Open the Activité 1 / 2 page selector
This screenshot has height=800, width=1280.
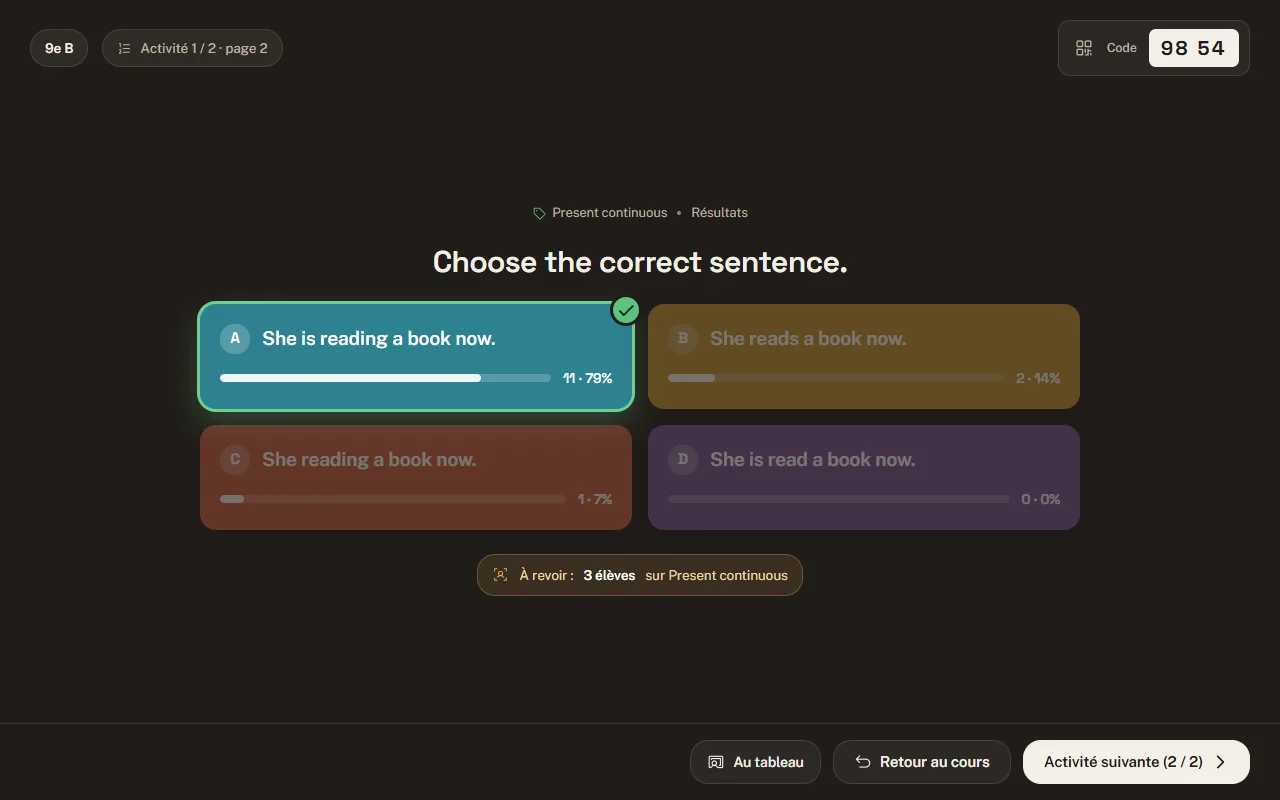[x=192, y=48]
